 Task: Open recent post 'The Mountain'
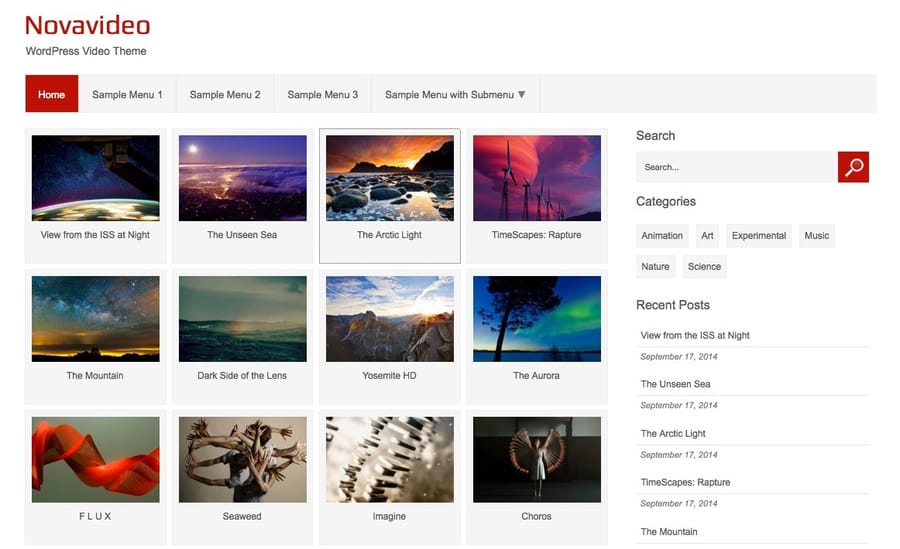coord(669,532)
